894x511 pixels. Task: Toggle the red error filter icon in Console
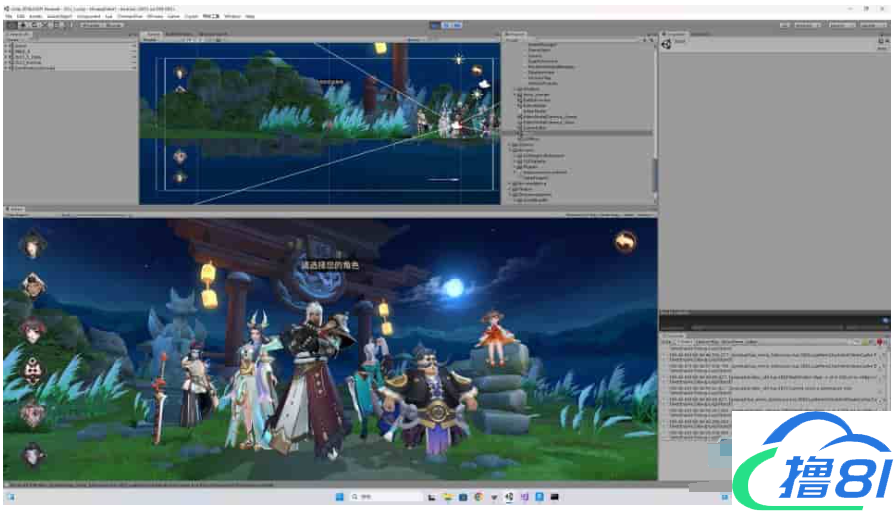880,343
